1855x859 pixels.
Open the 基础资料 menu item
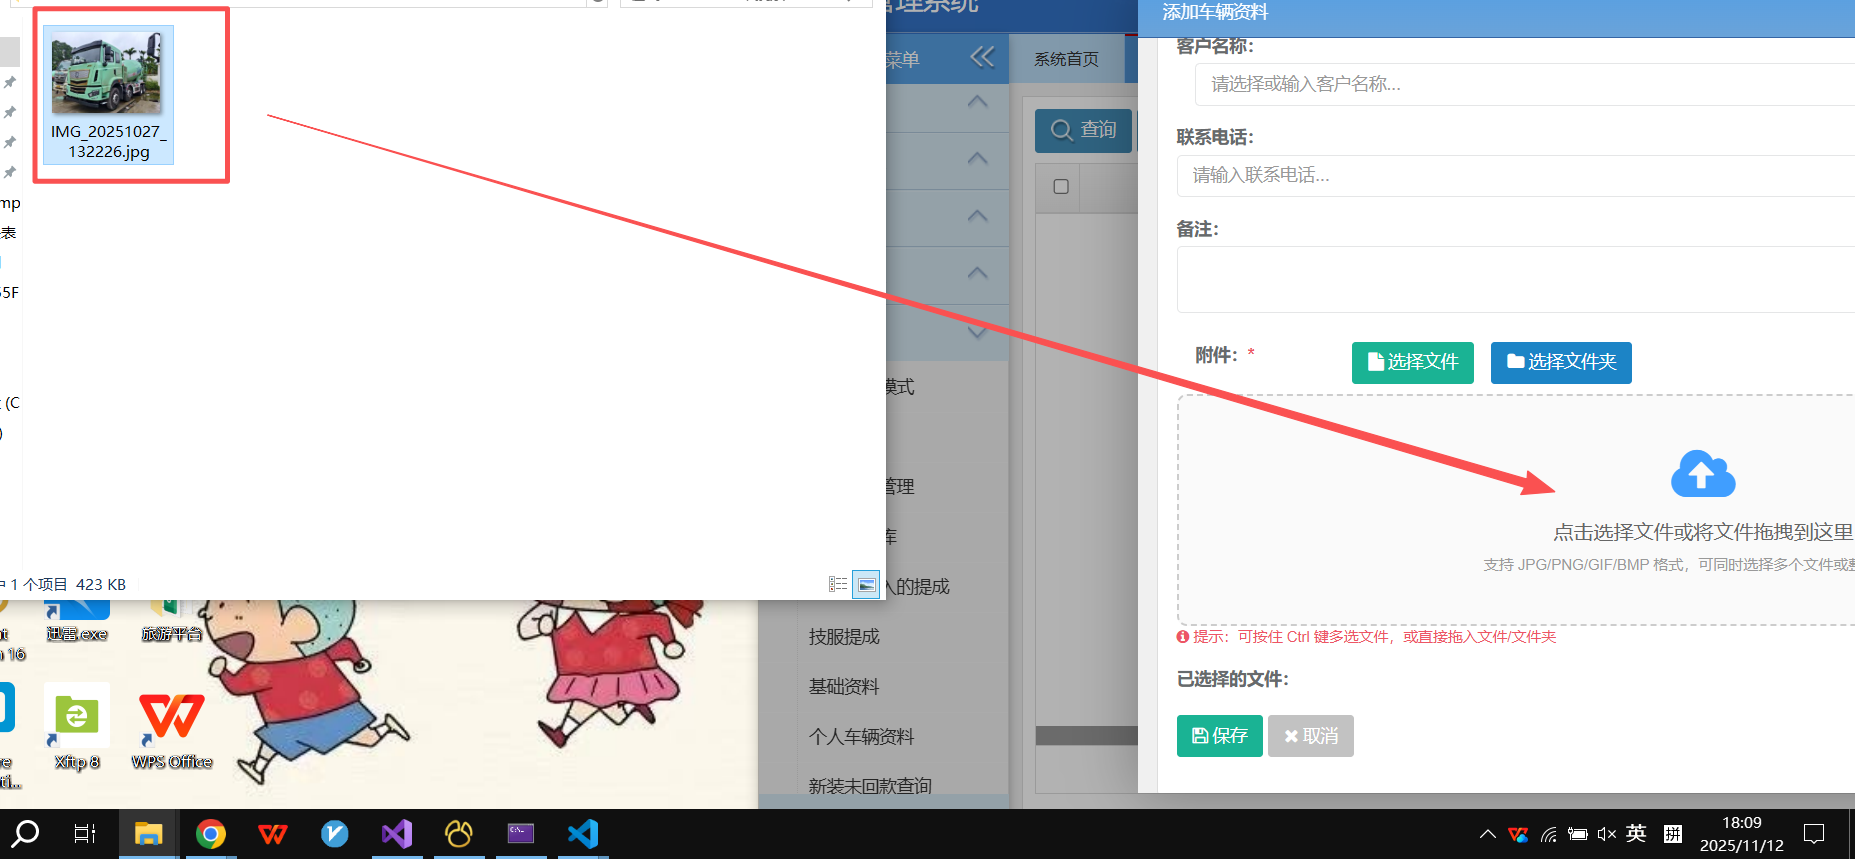click(844, 686)
